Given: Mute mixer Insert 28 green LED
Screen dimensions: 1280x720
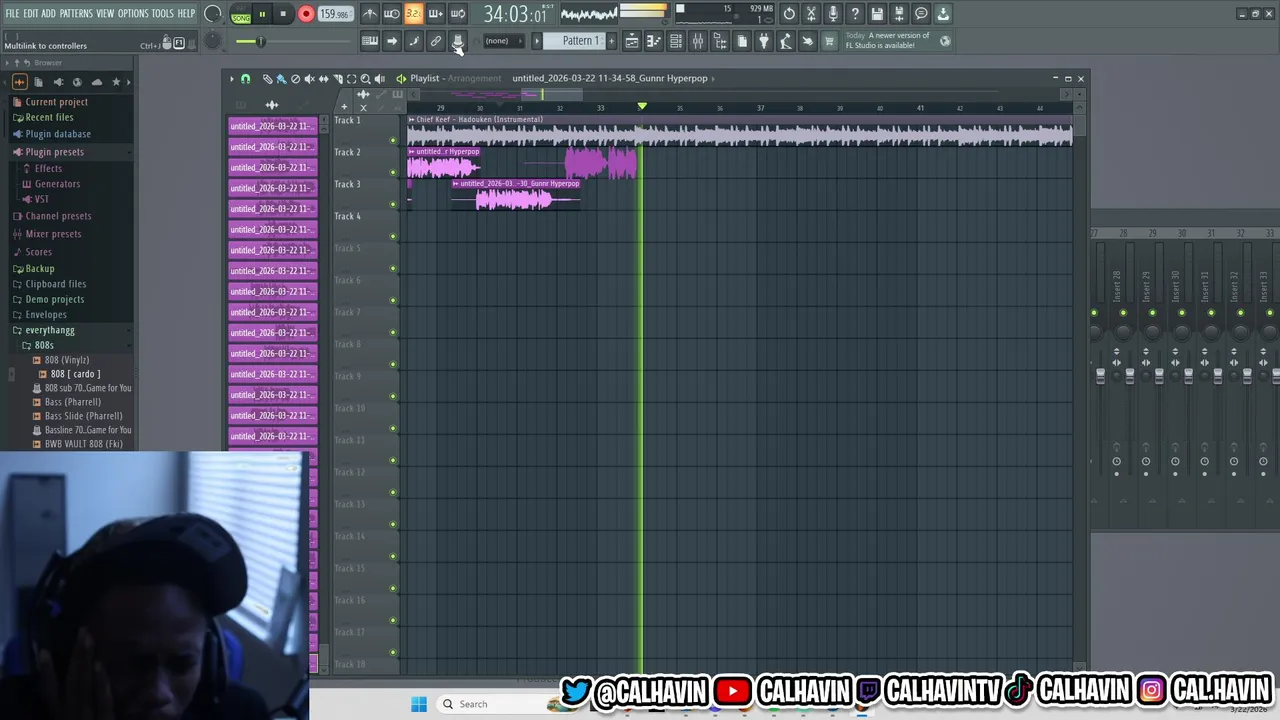Looking at the screenshot, I should click(x=1123, y=313).
